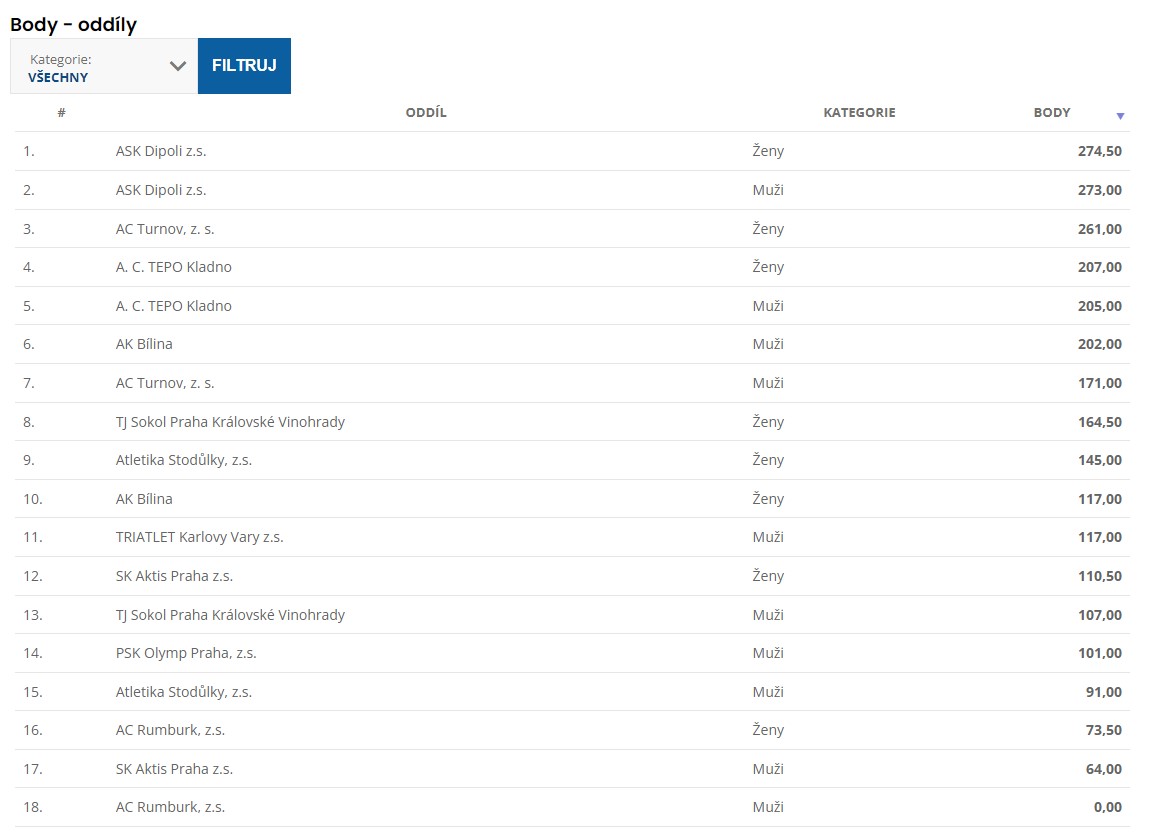
Task: Click Ženy category for AC Rumburk
Action: (768, 730)
